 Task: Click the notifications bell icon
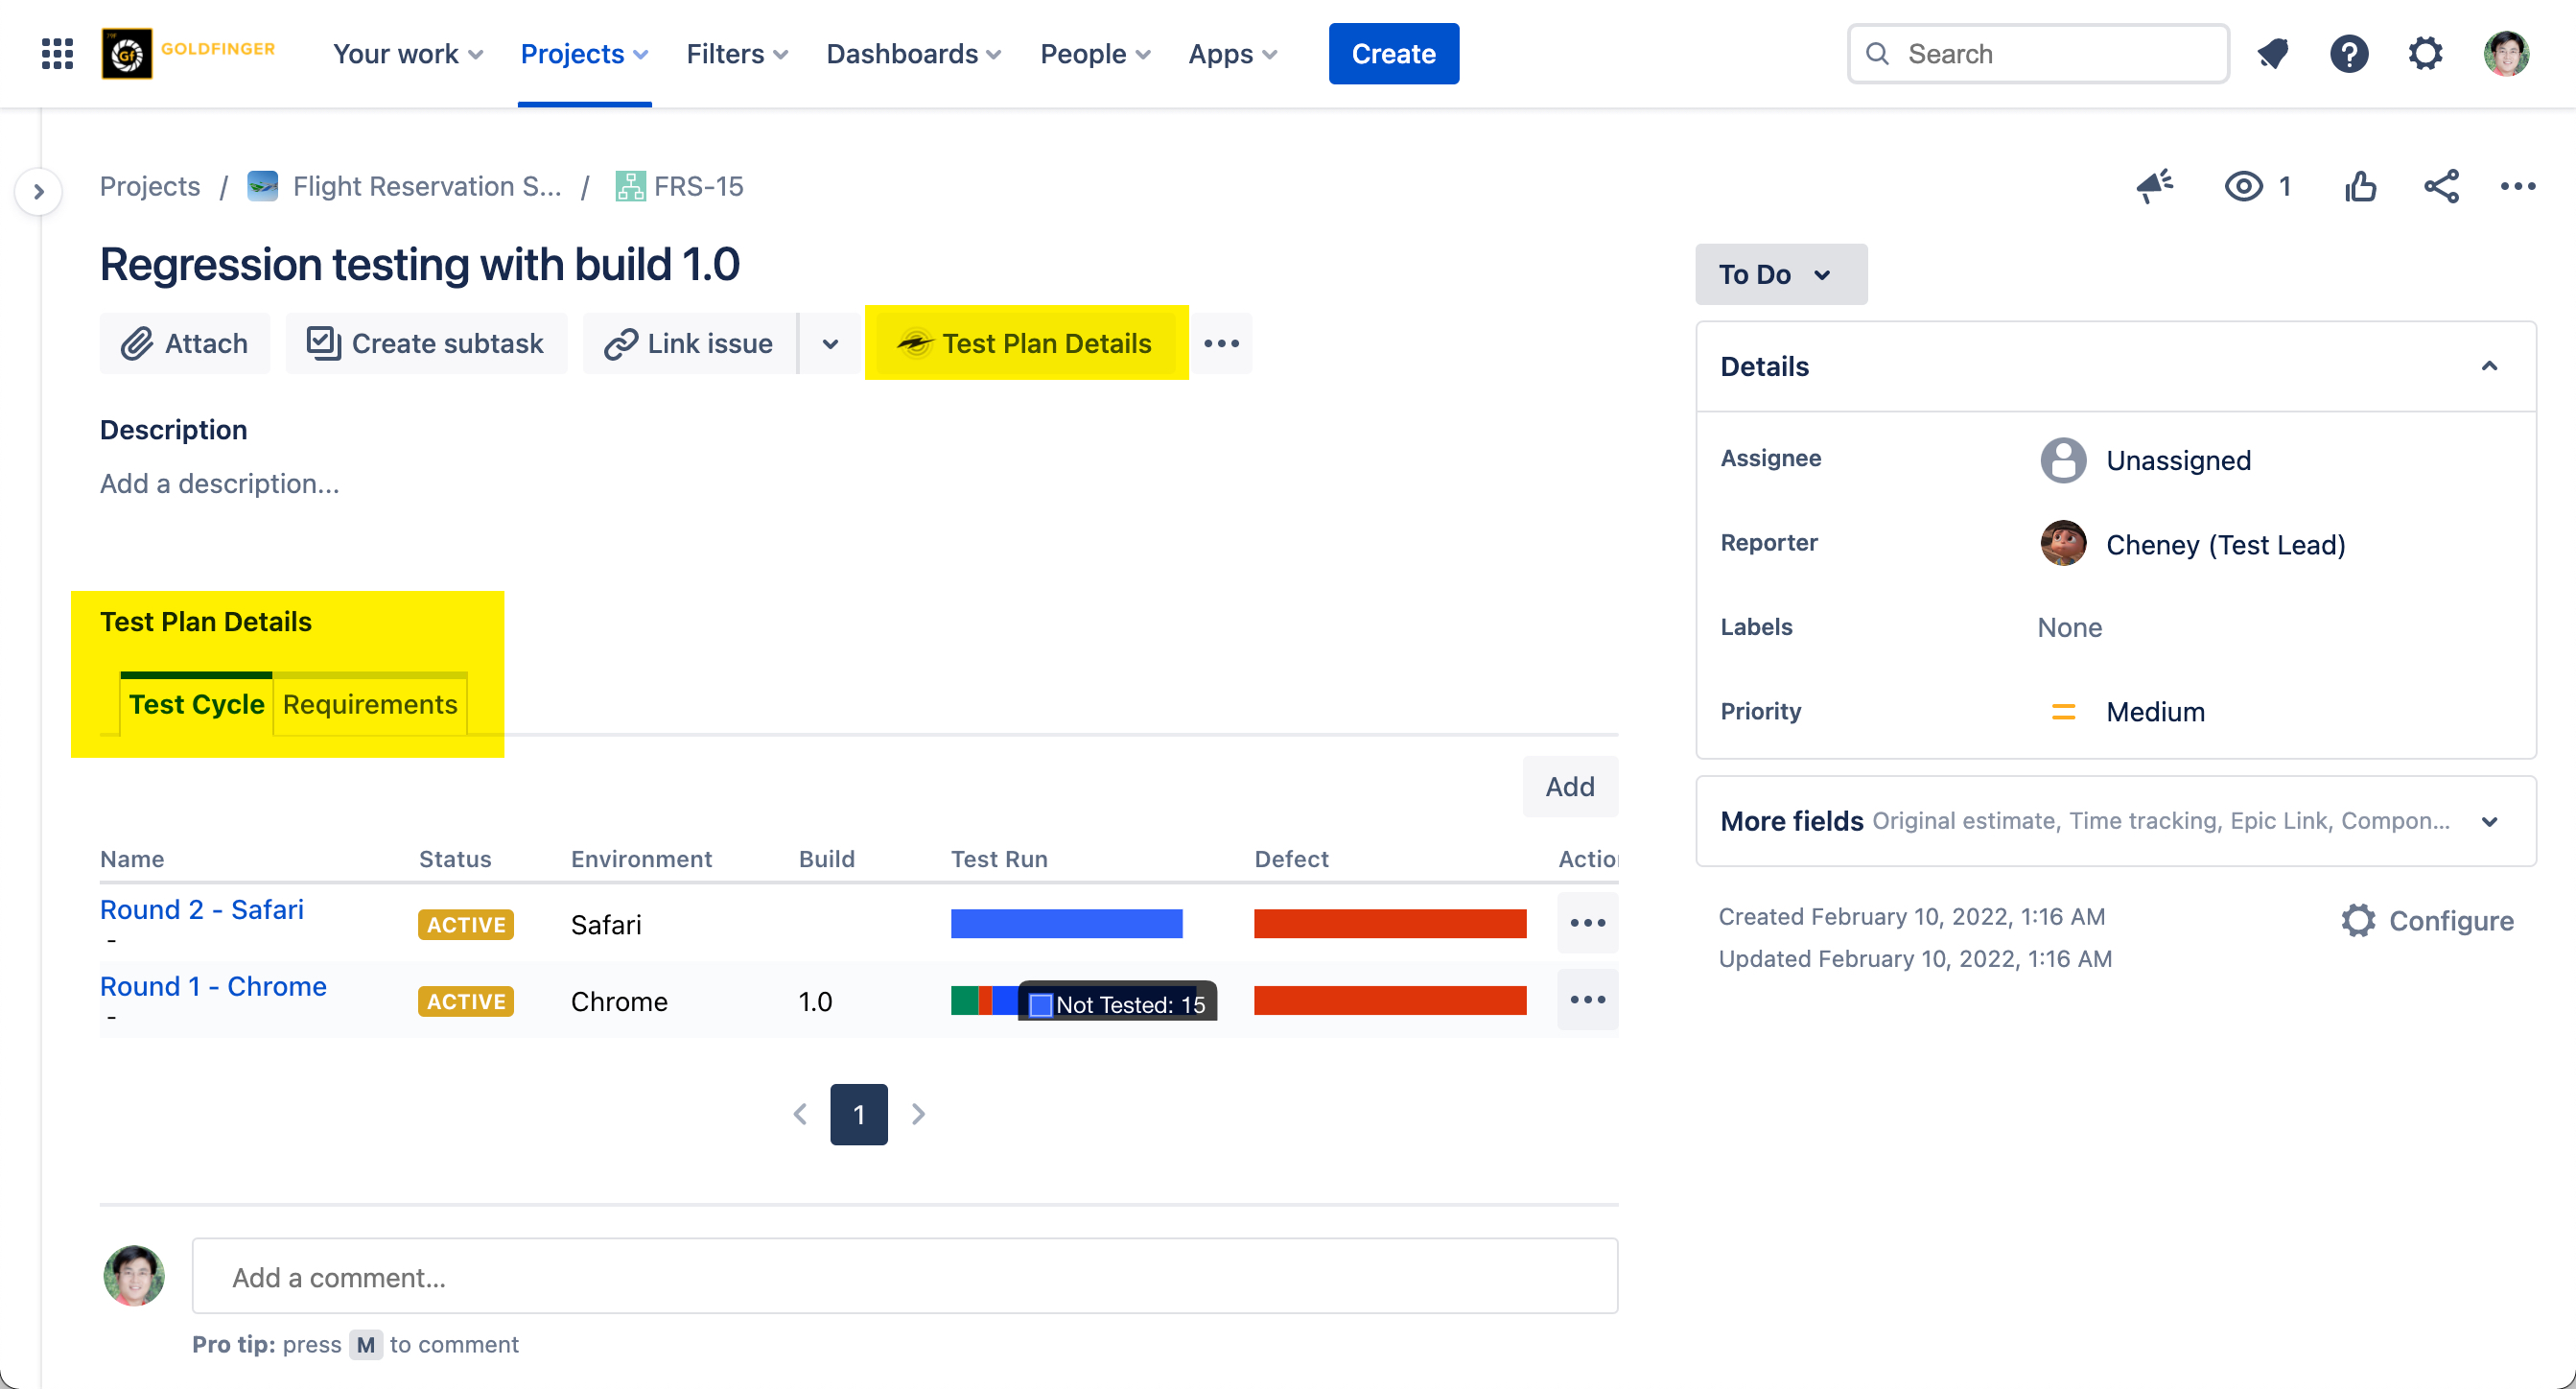[2272, 54]
